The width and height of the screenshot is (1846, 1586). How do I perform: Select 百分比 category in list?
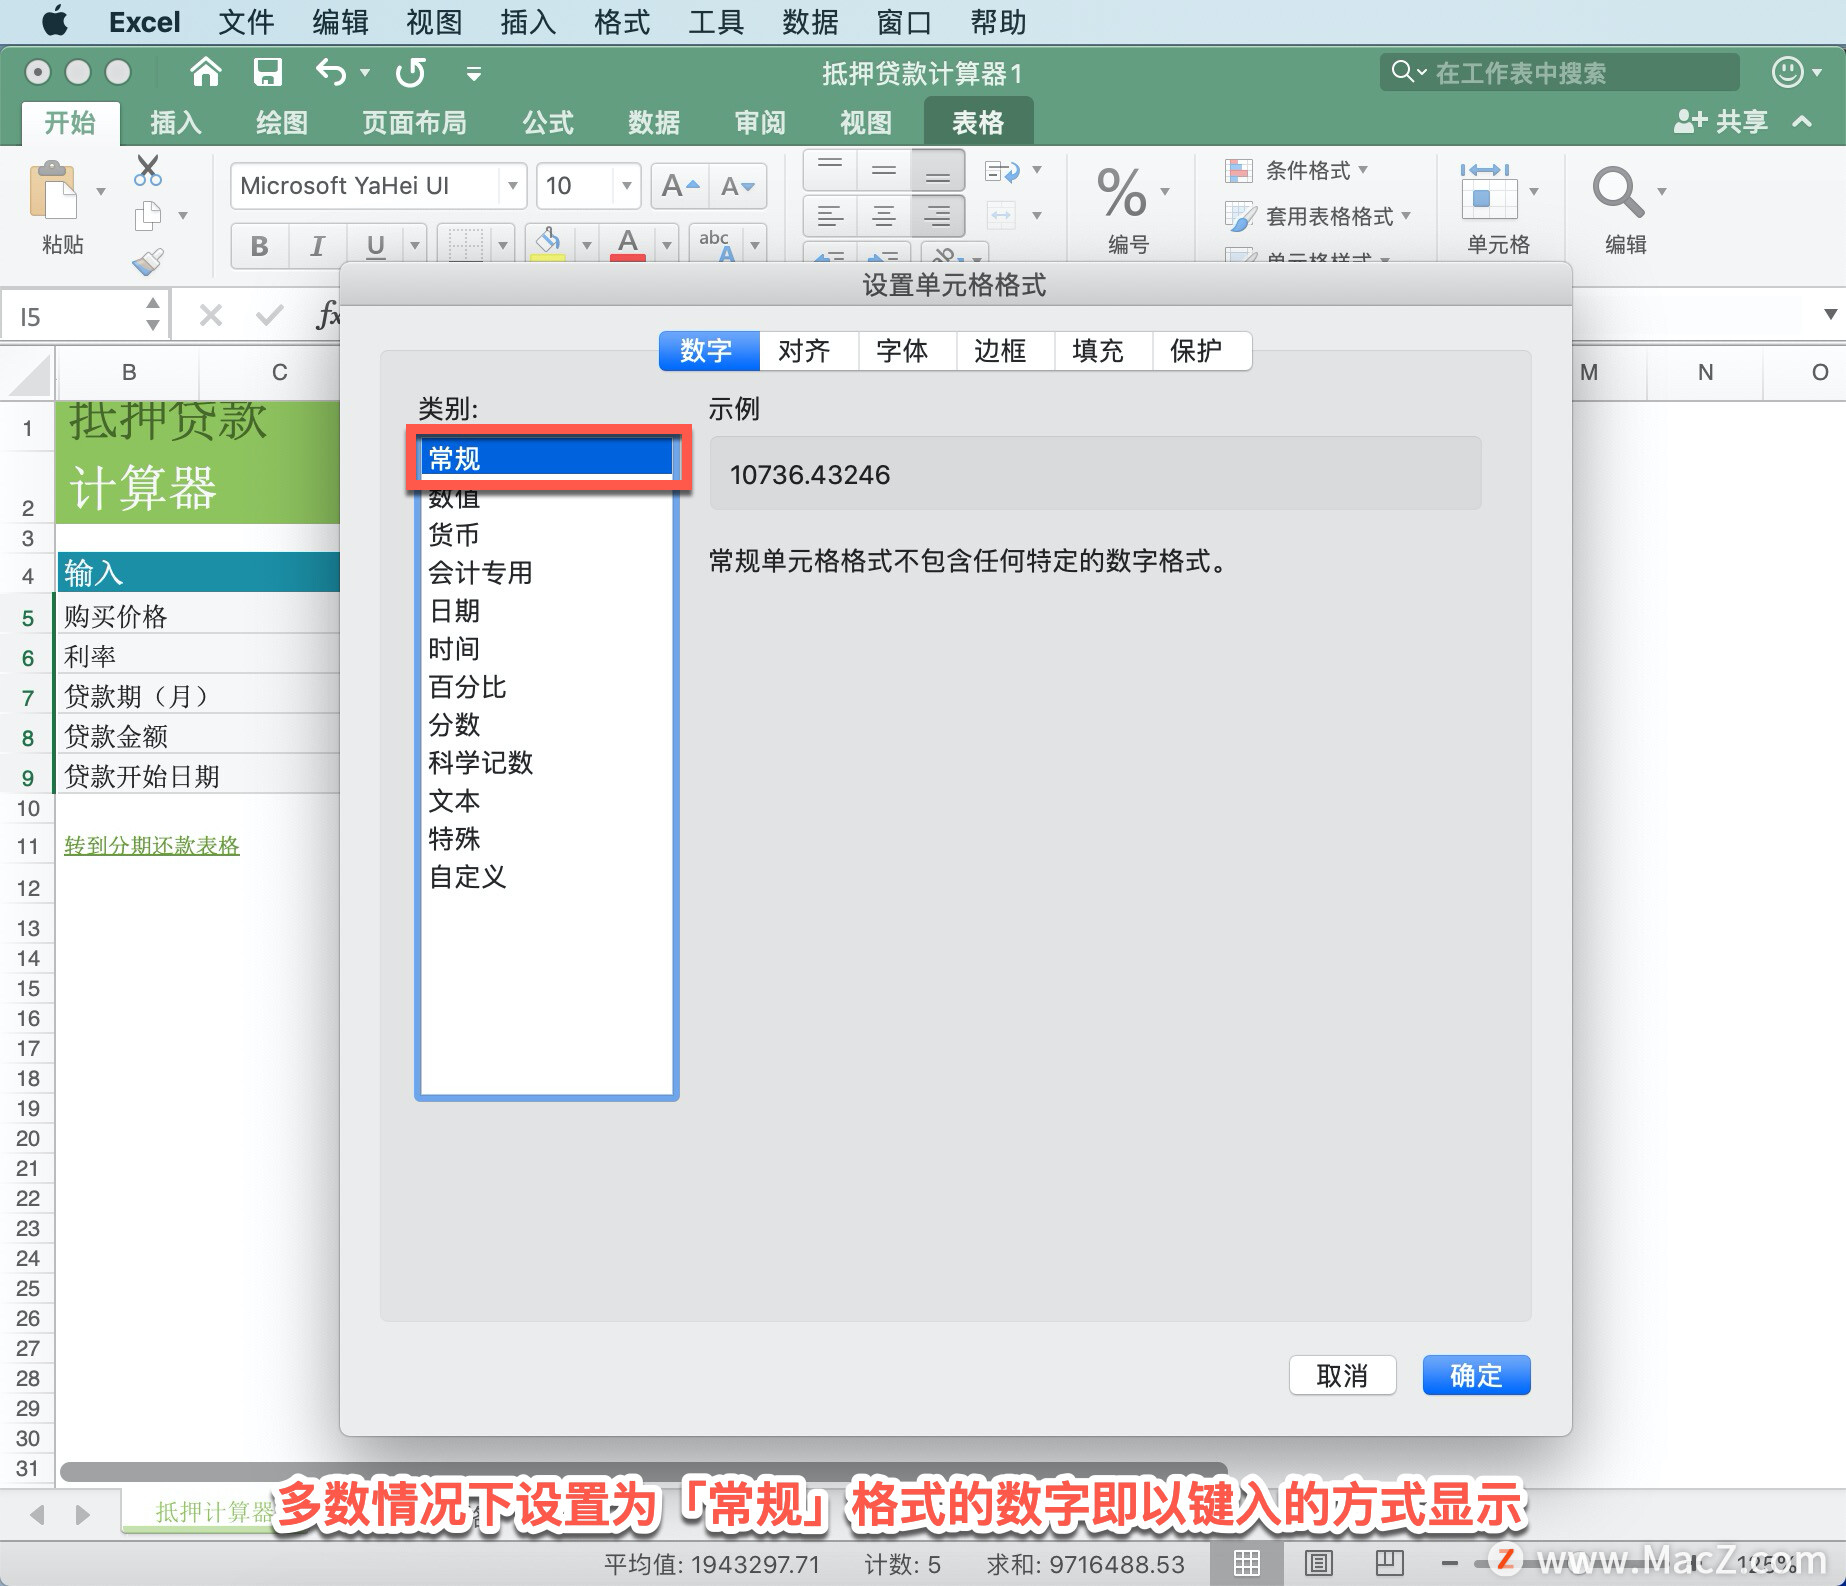pos(547,687)
